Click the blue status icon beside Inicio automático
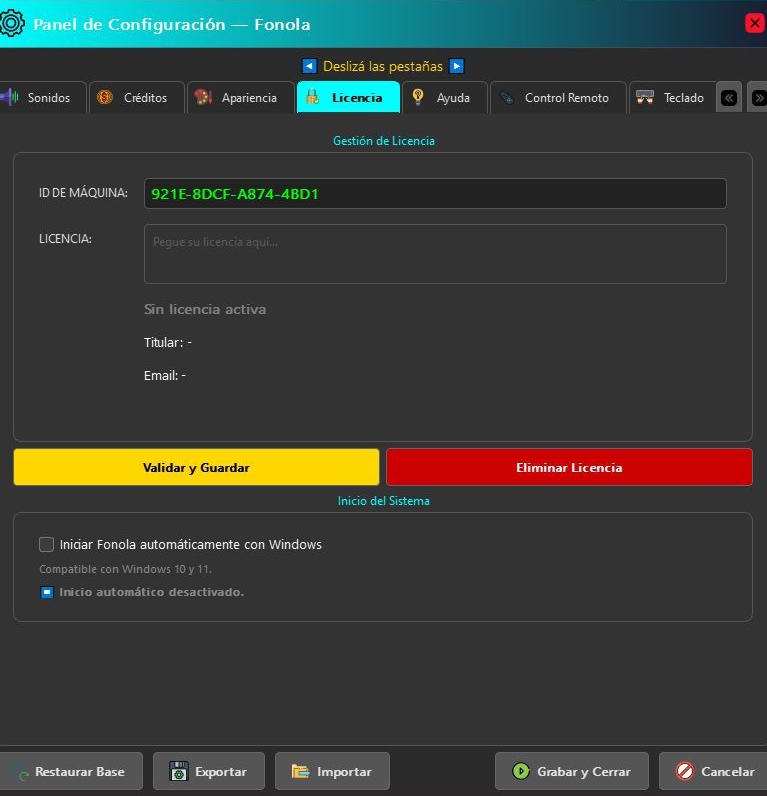This screenshot has width=767, height=796. pos(47,592)
